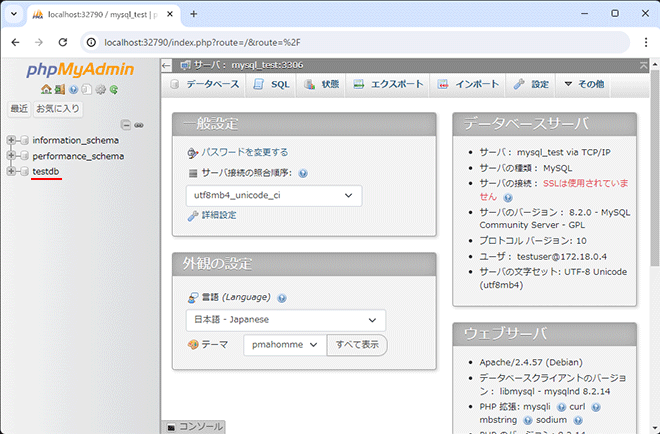Click the testdb database cylinder icon

(24, 172)
